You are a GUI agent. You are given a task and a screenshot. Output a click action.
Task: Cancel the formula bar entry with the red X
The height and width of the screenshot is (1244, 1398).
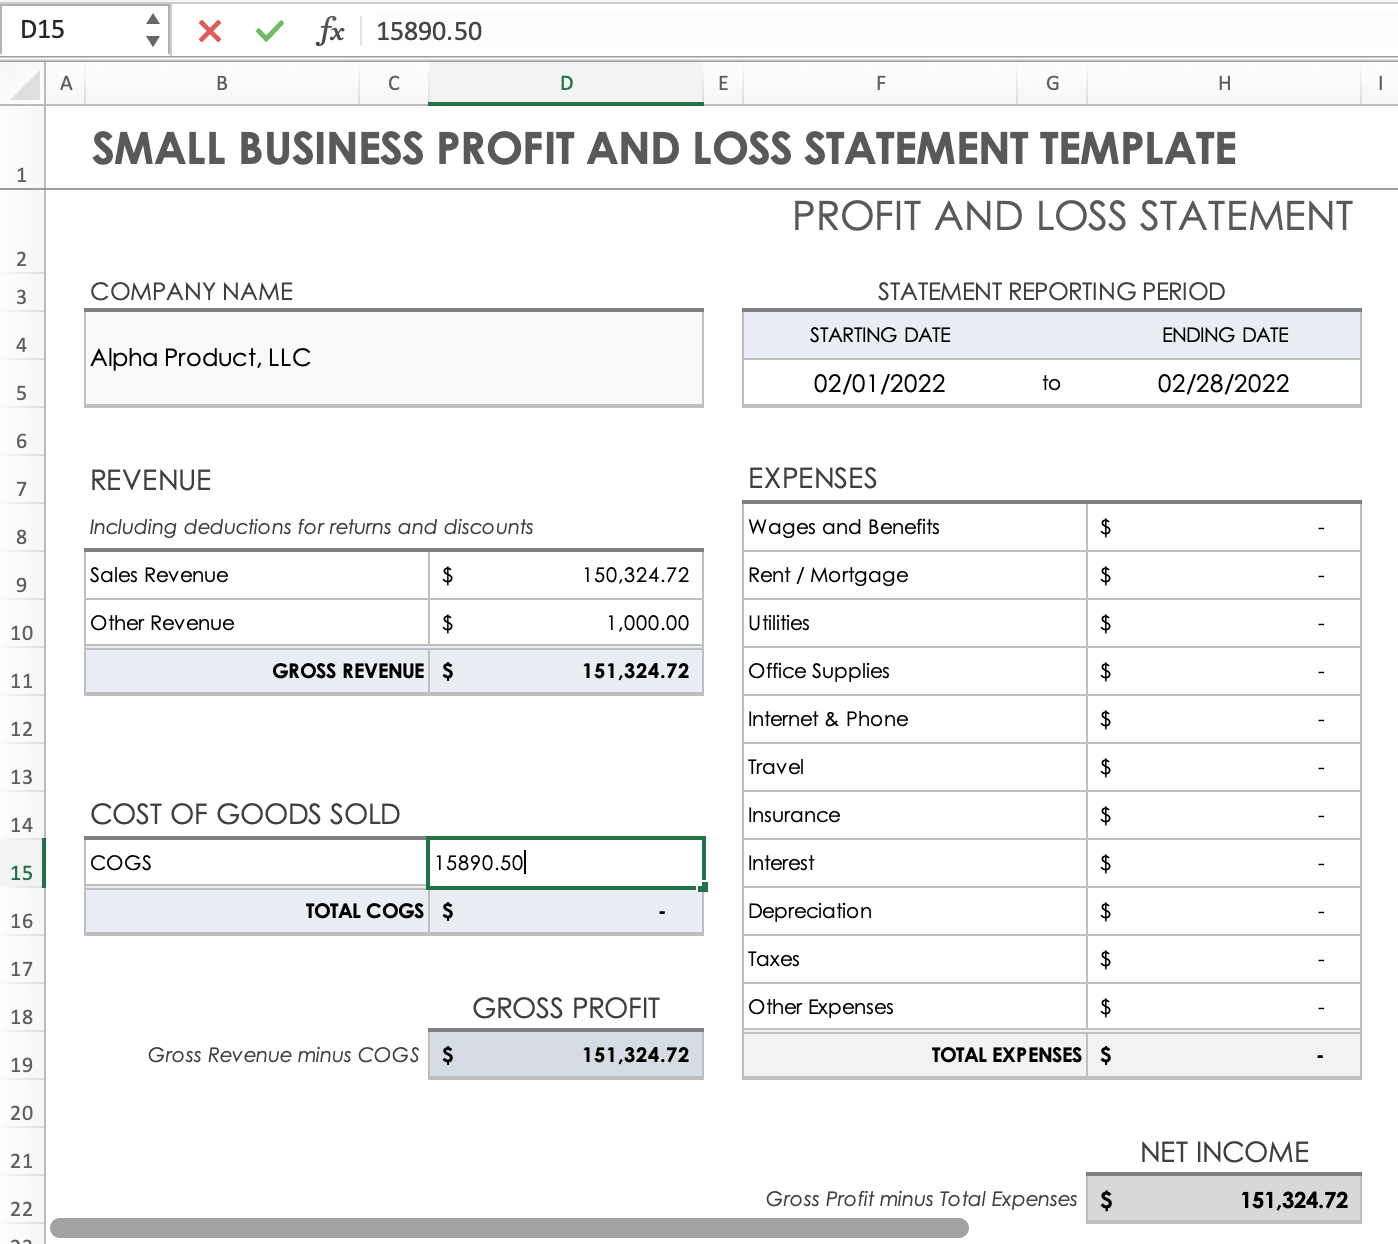[x=210, y=31]
